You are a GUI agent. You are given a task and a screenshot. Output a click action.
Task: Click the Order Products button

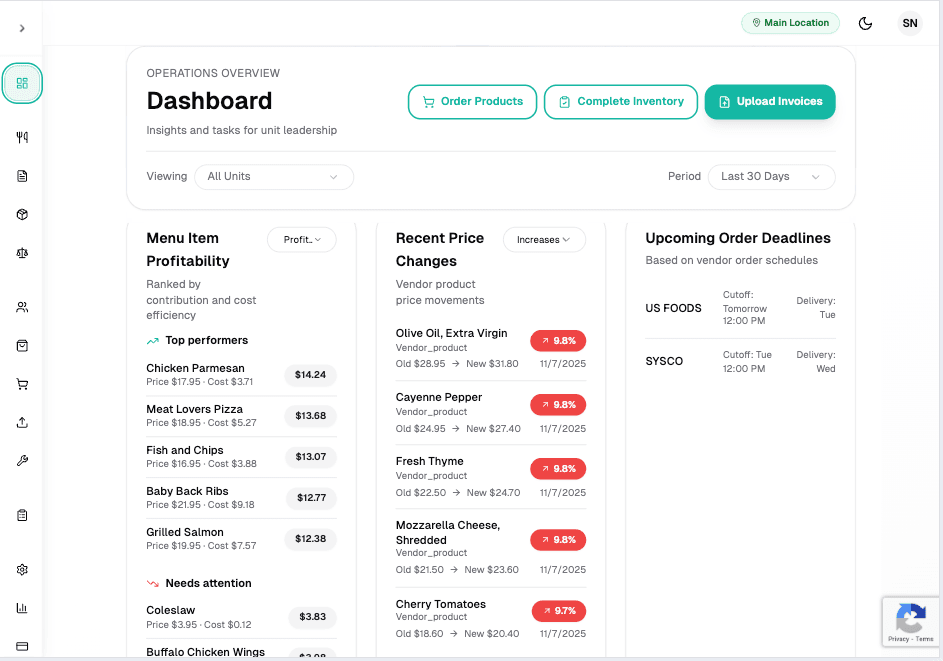click(x=472, y=102)
